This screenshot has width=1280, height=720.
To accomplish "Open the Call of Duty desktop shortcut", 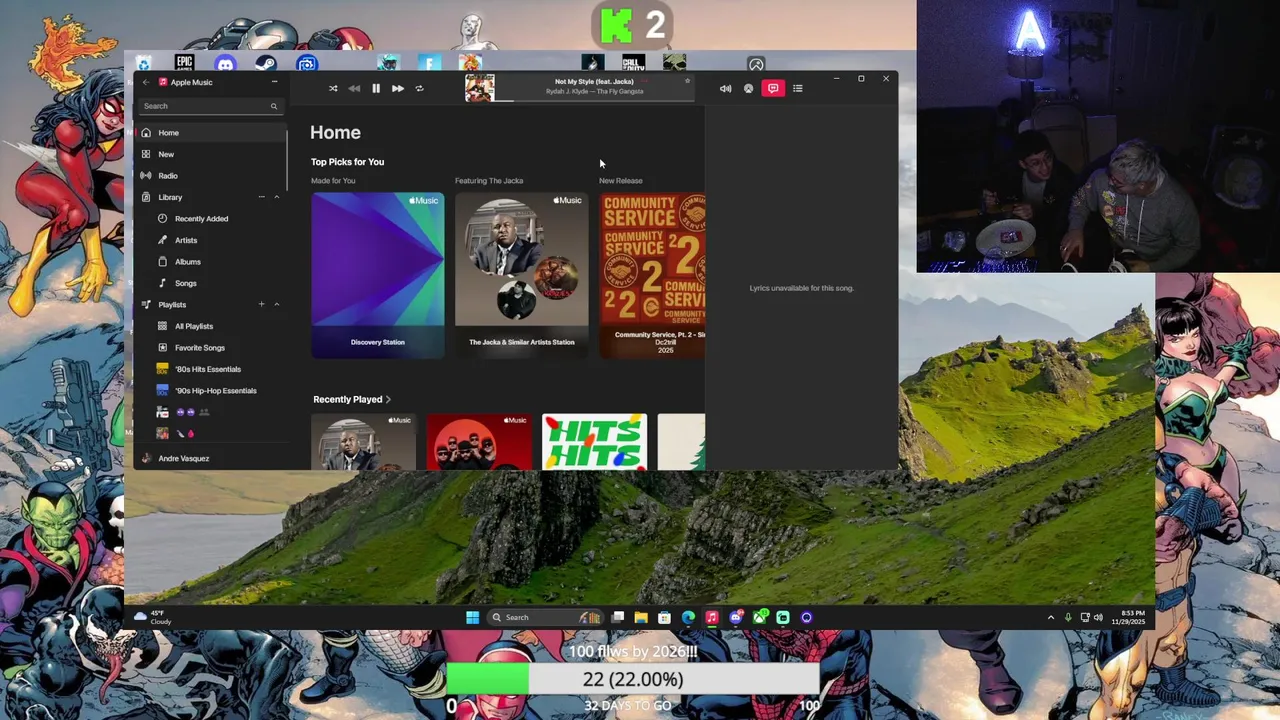I will pos(633,64).
